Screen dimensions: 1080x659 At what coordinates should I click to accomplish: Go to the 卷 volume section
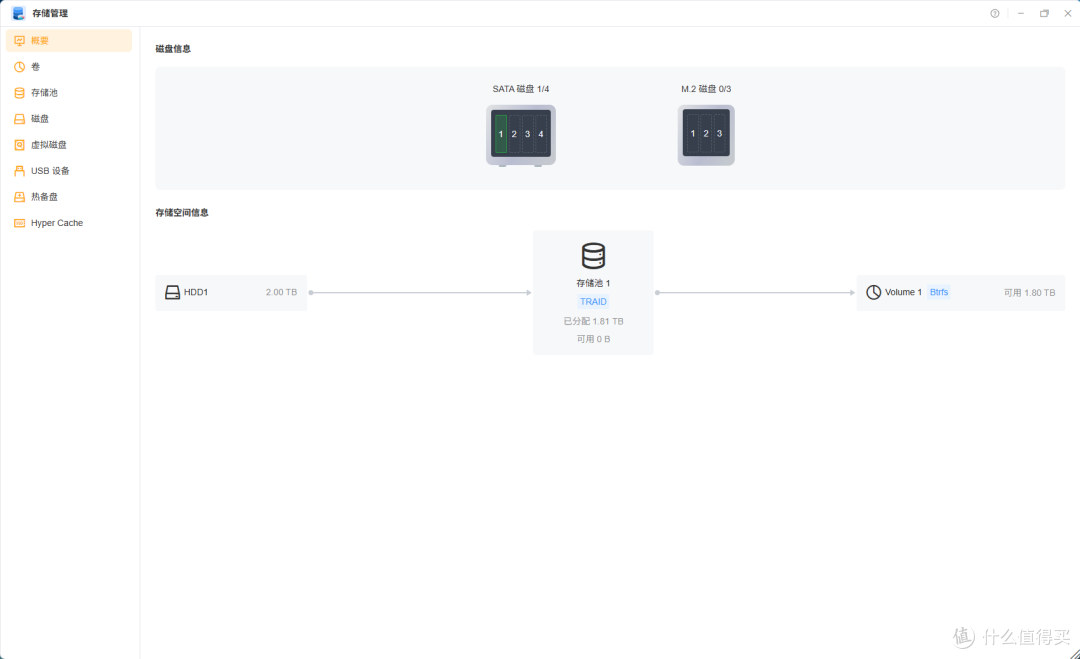[x=69, y=67]
